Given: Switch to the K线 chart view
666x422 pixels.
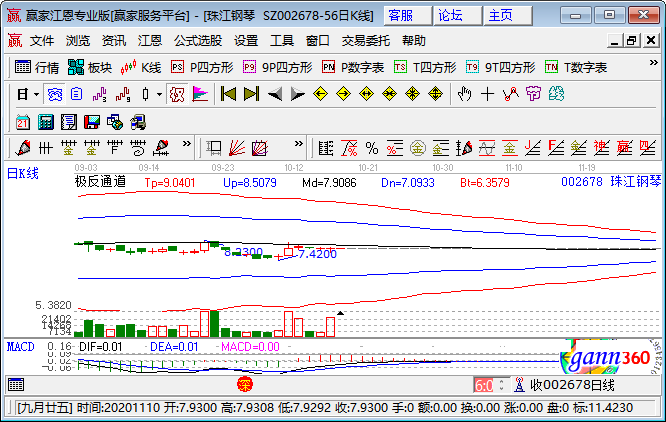Looking at the screenshot, I should [x=141, y=67].
